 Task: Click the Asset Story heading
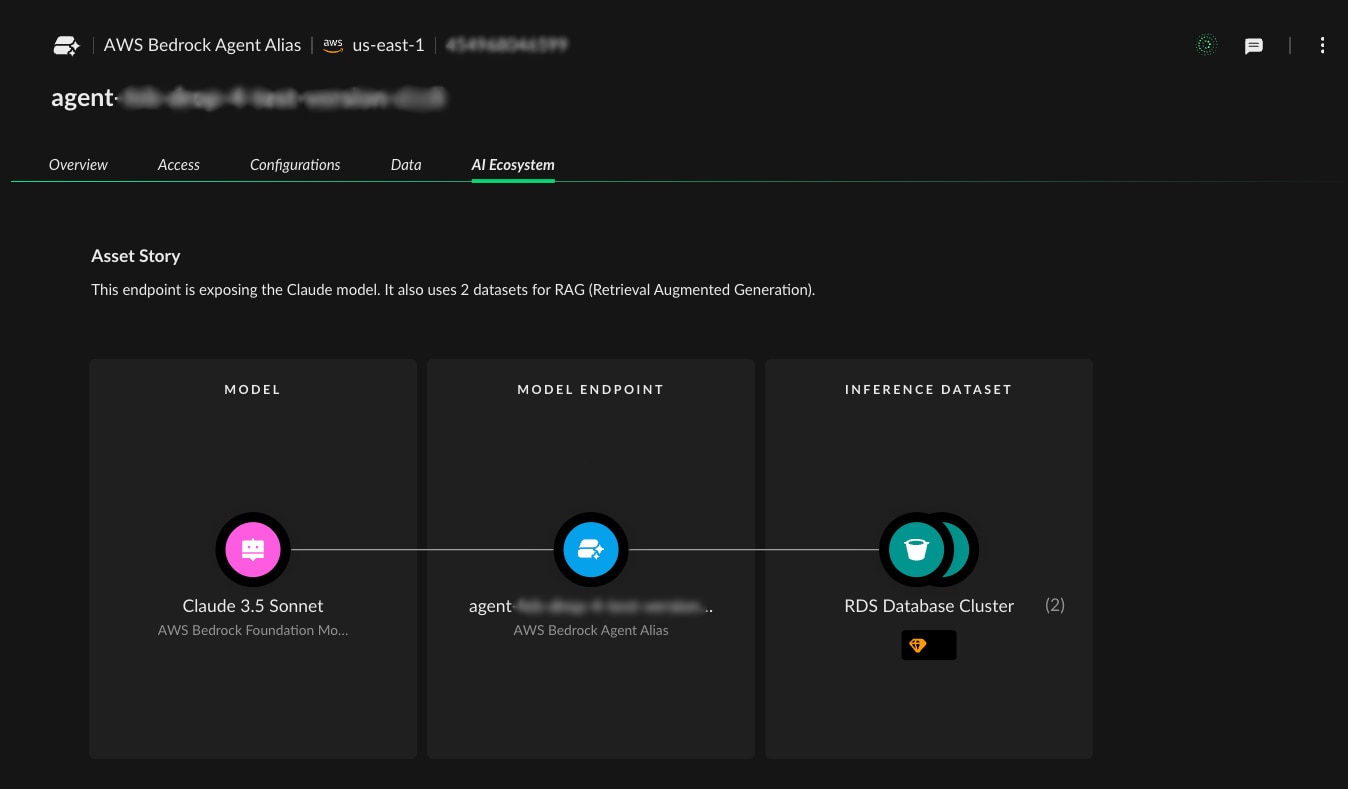tap(136, 256)
